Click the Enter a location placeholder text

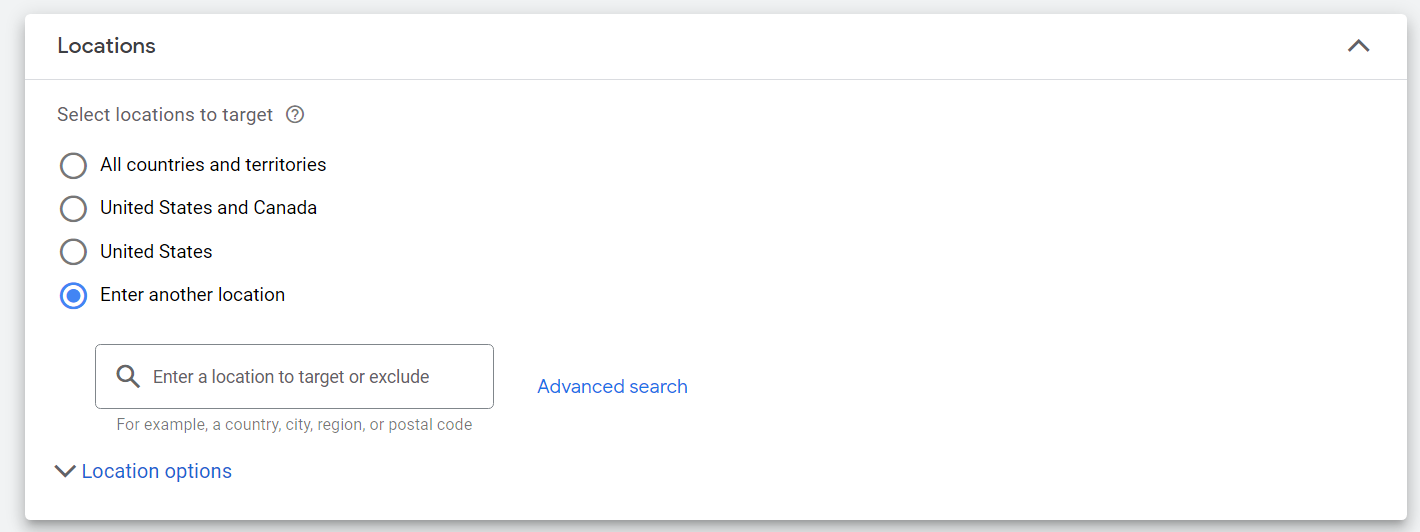click(291, 377)
